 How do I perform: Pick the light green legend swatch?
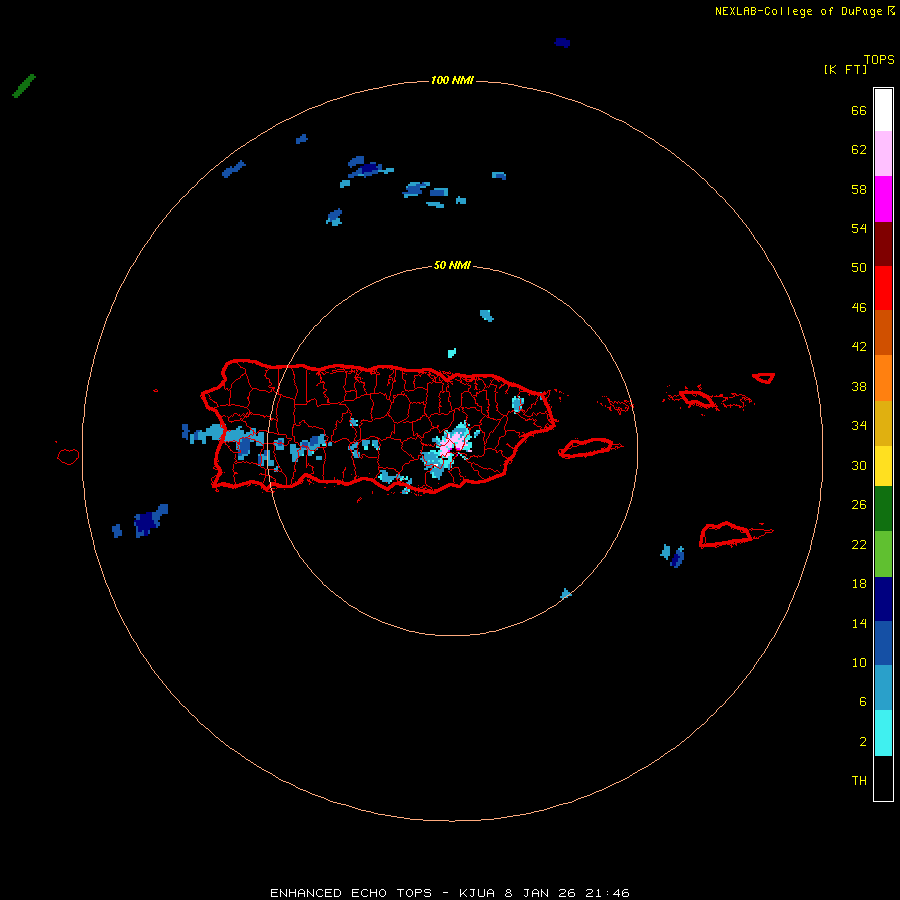883,554
